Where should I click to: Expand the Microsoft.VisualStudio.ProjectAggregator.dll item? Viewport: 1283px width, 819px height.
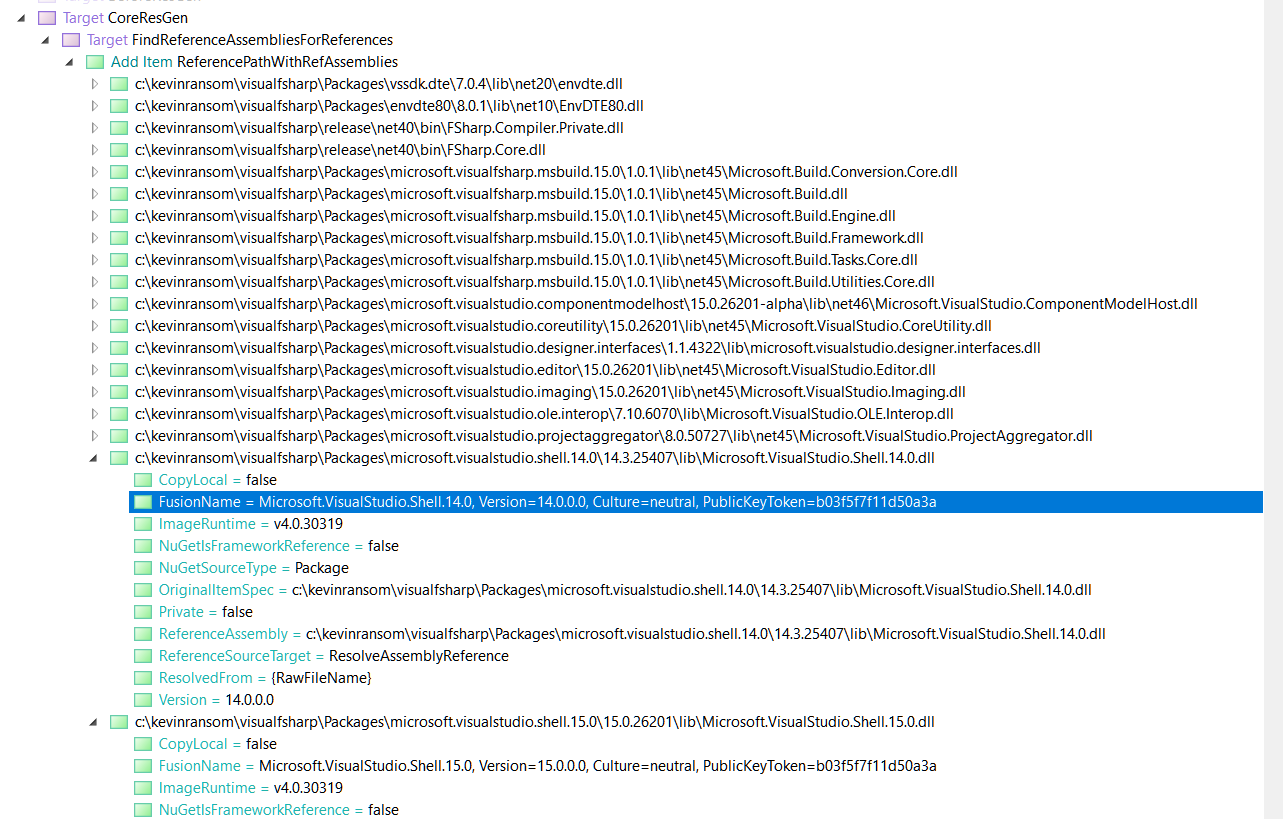[x=95, y=436]
